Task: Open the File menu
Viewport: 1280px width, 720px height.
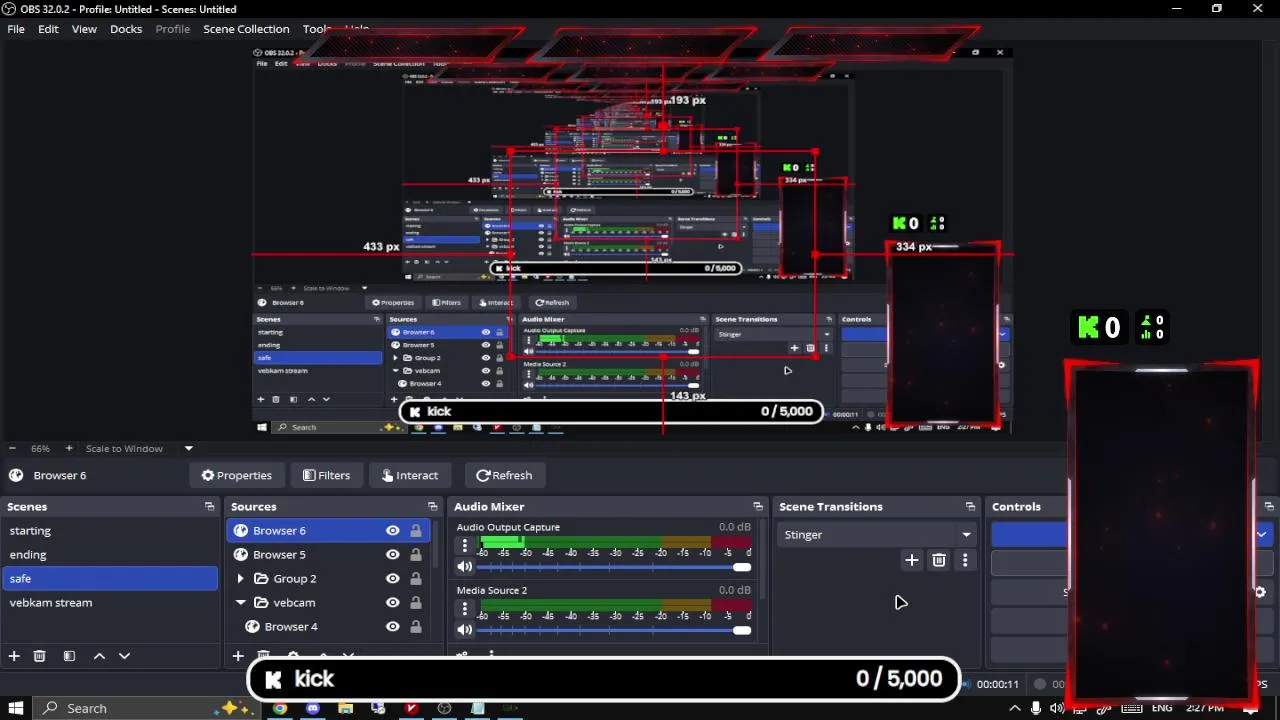Action: [x=16, y=29]
